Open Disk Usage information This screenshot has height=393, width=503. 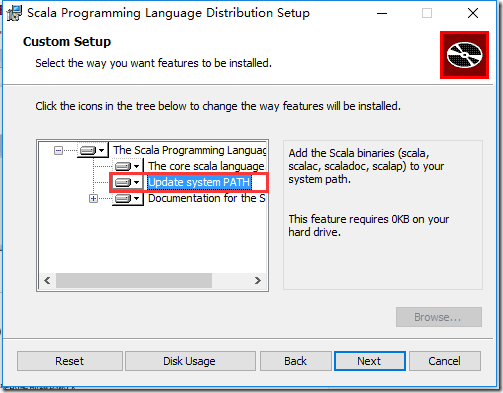(189, 361)
